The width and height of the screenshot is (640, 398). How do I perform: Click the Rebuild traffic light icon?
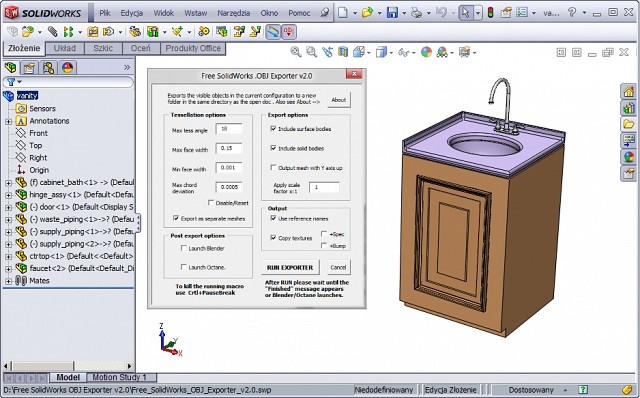(491, 13)
